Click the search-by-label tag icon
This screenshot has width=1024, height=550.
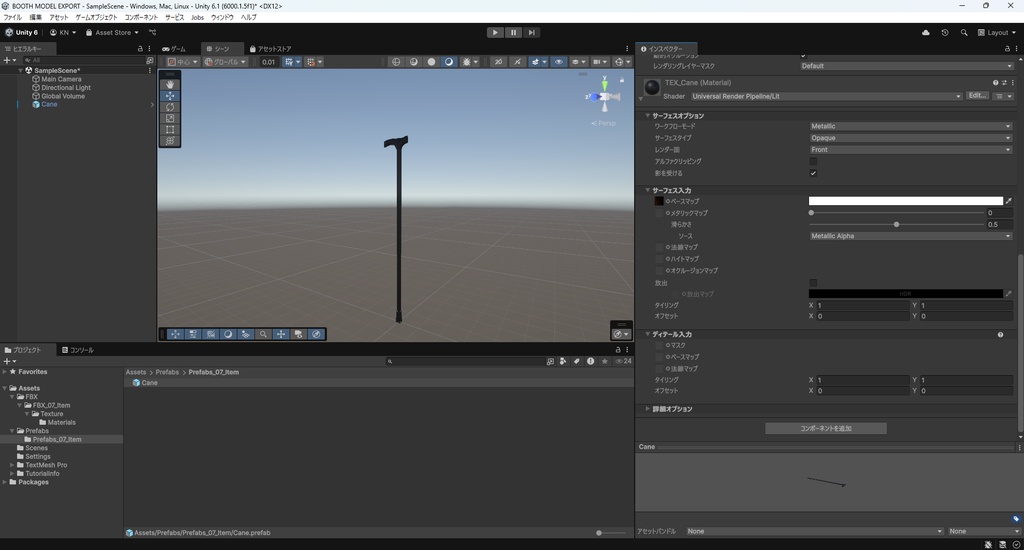click(576, 361)
